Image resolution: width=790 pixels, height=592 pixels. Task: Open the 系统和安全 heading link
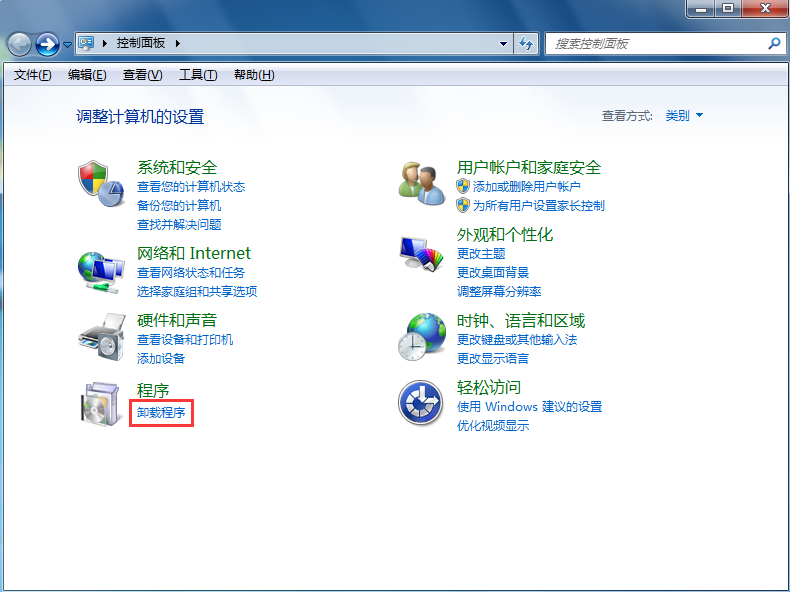click(x=177, y=167)
